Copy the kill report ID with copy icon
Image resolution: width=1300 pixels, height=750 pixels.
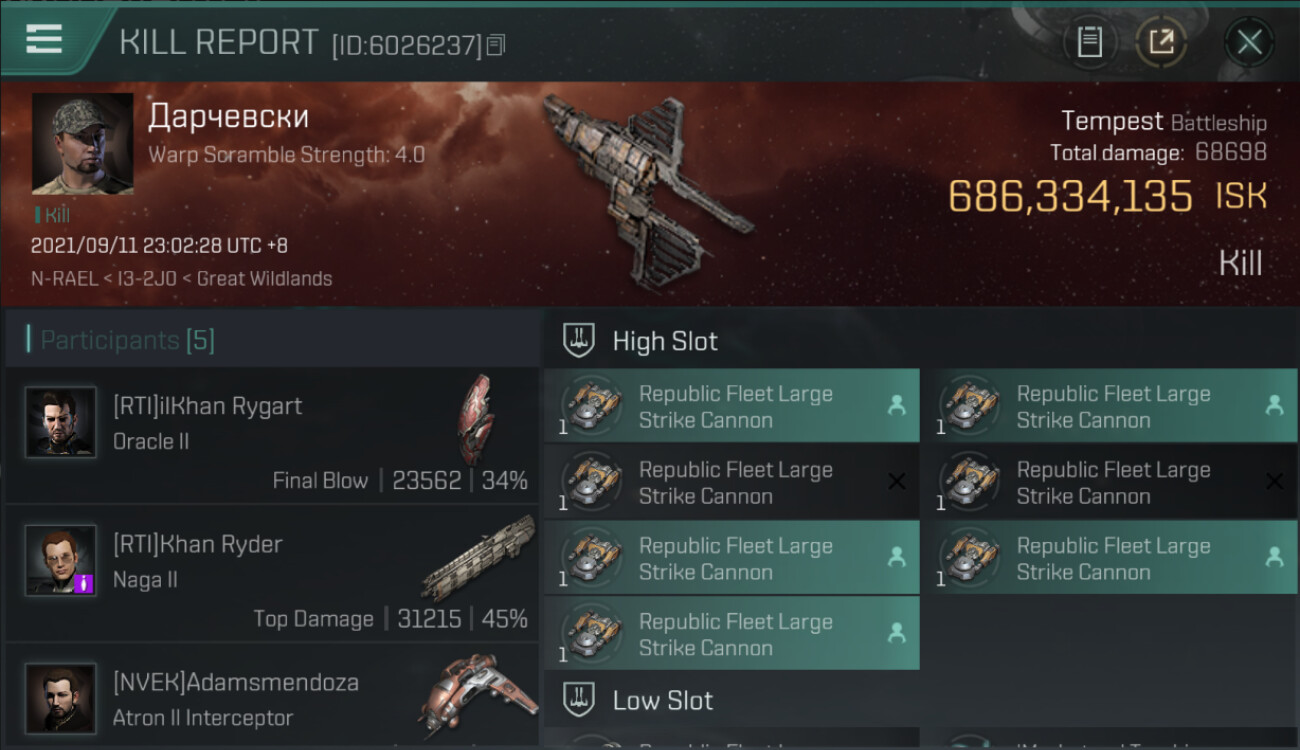497,44
